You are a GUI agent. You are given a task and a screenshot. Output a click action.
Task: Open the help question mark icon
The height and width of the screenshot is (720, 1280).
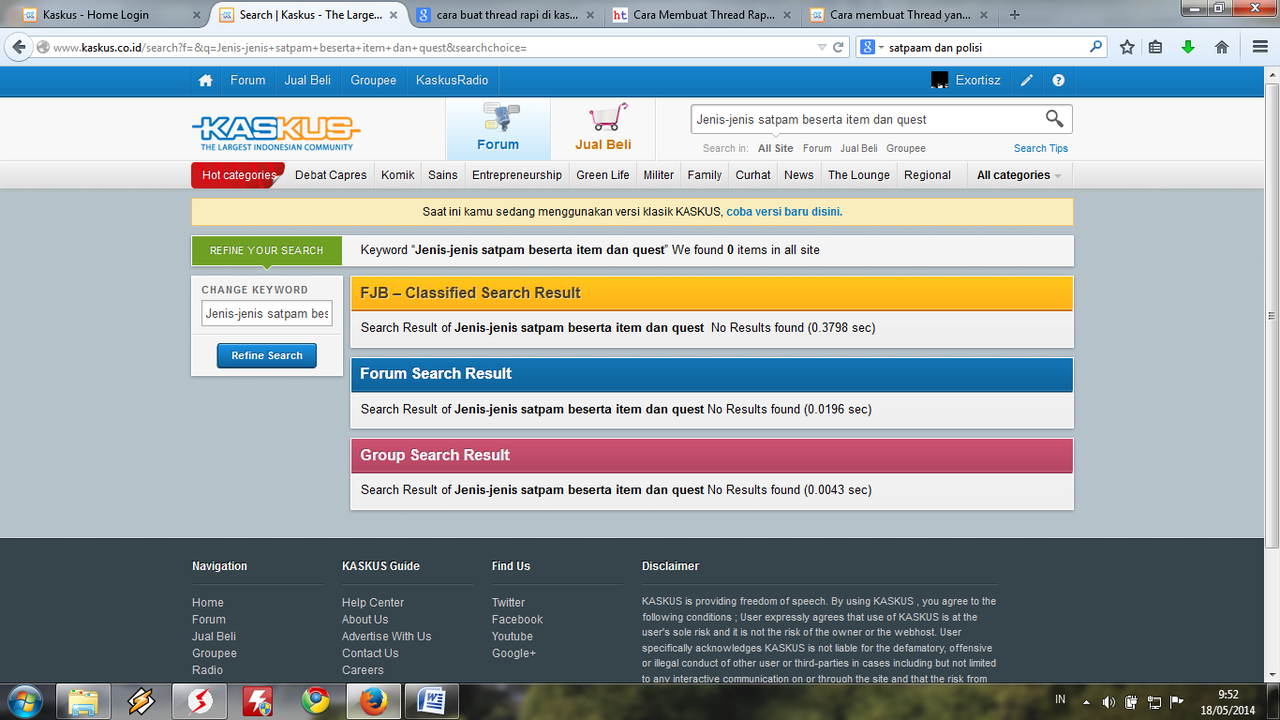point(1058,80)
